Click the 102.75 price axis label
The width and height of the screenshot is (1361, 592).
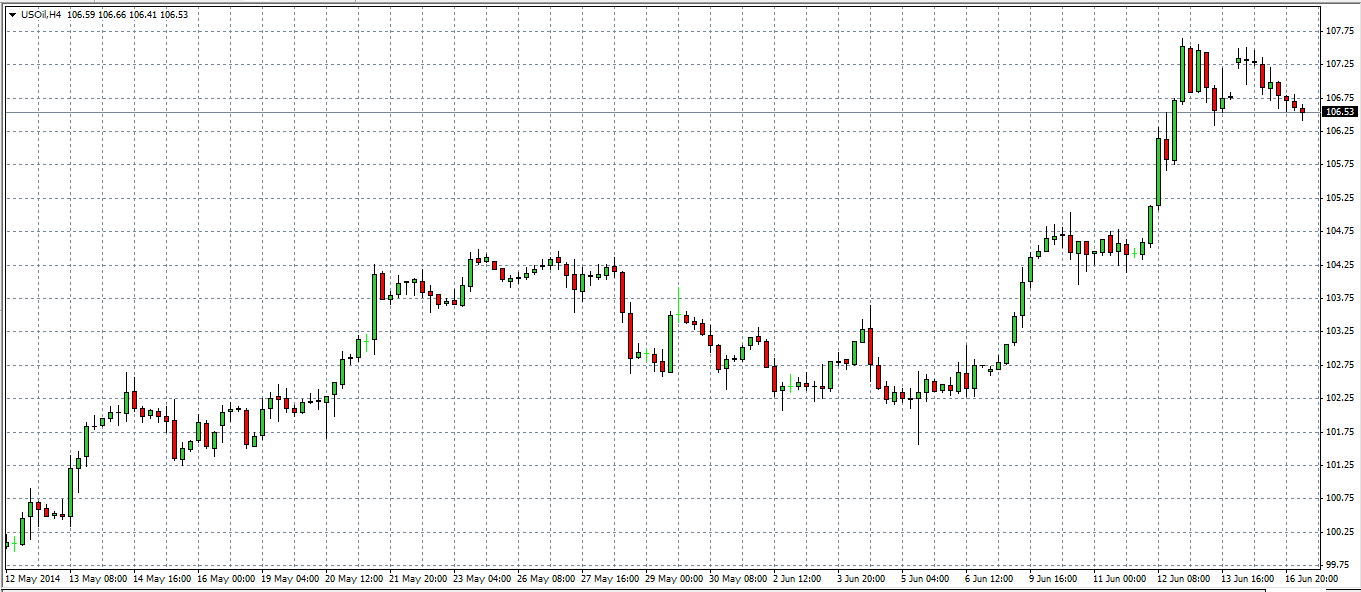pyautogui.click(x=1340, y=365)
